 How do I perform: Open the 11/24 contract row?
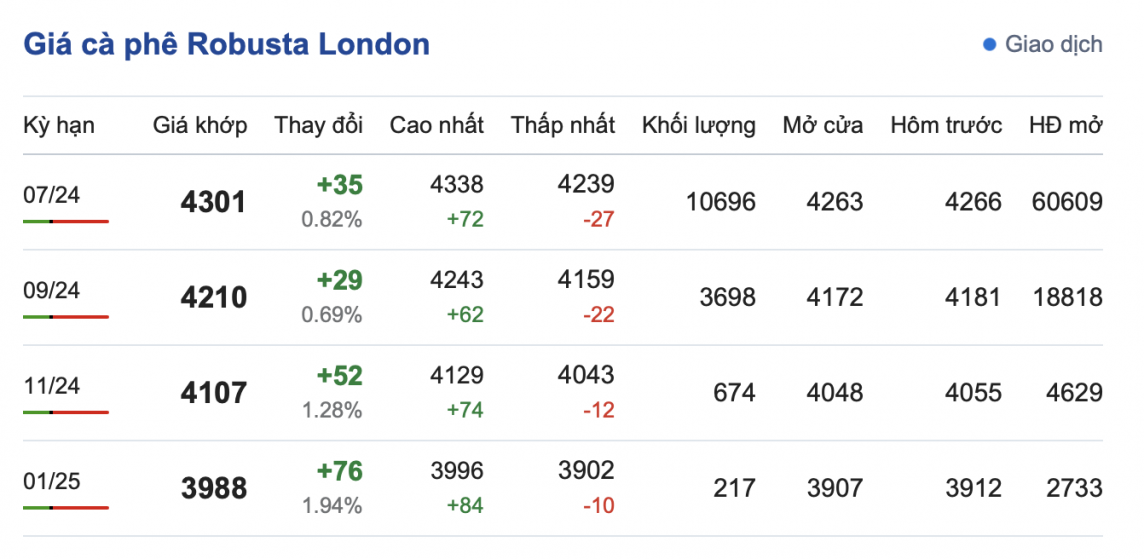click(52, 386)
